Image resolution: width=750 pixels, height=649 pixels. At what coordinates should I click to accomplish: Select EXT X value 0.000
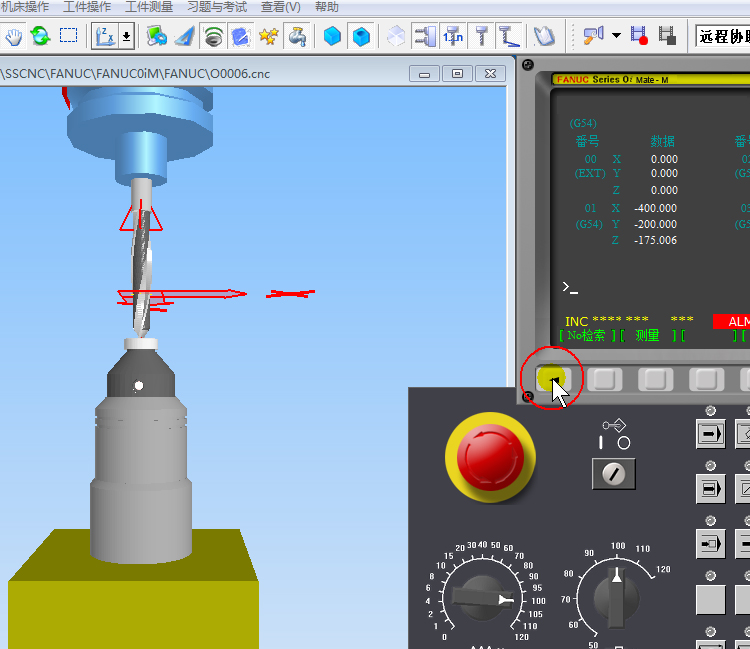[664, 159]
